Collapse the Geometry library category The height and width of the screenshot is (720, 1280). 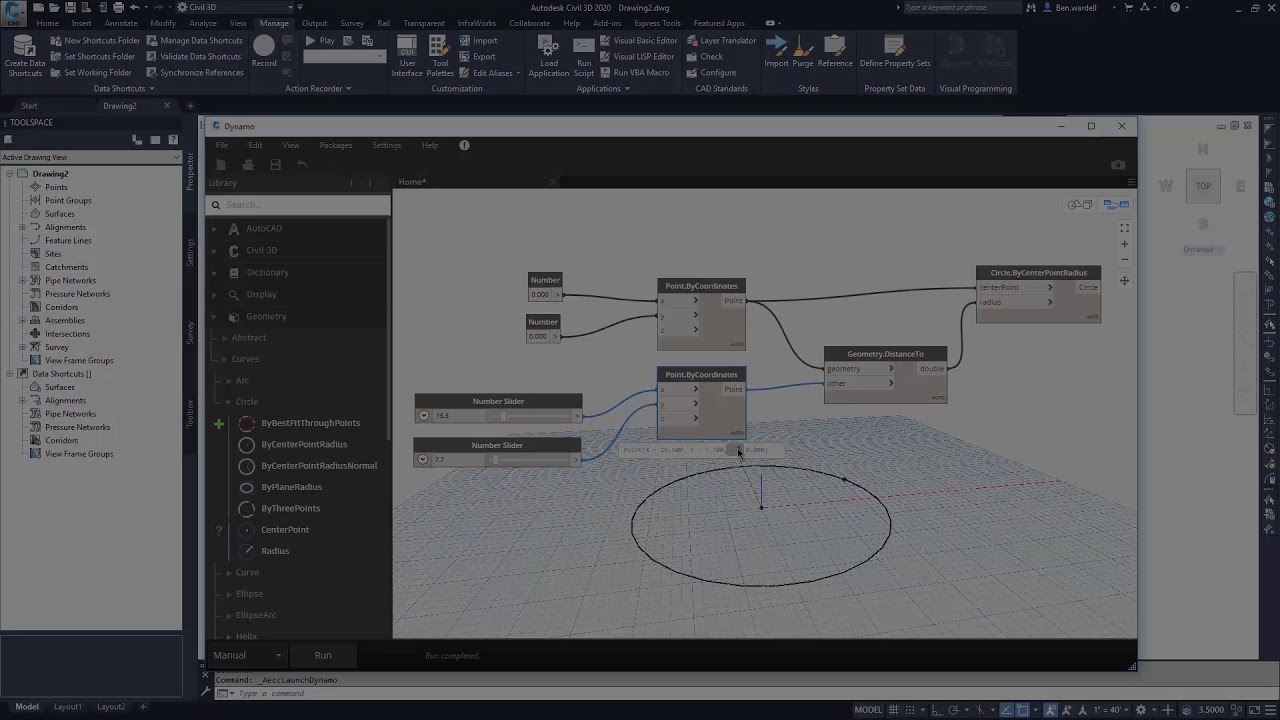[x=213, y=317]
